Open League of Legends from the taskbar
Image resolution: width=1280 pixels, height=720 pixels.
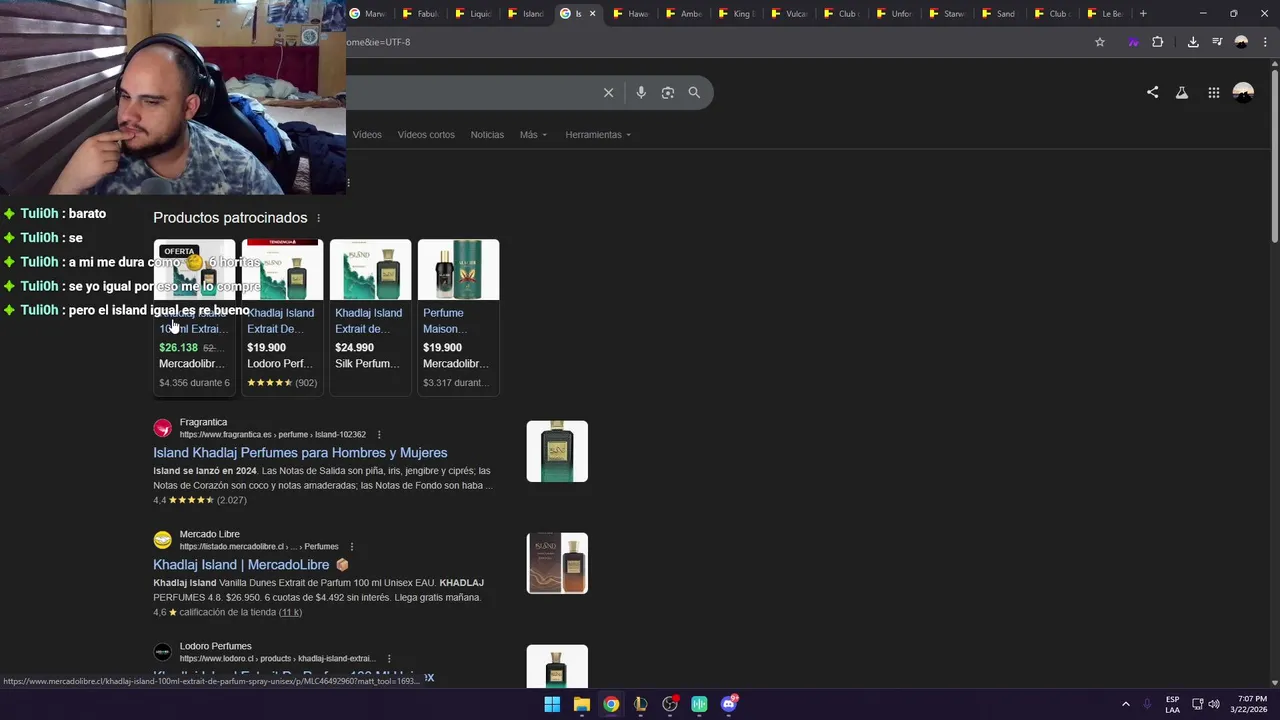[641, 704]
